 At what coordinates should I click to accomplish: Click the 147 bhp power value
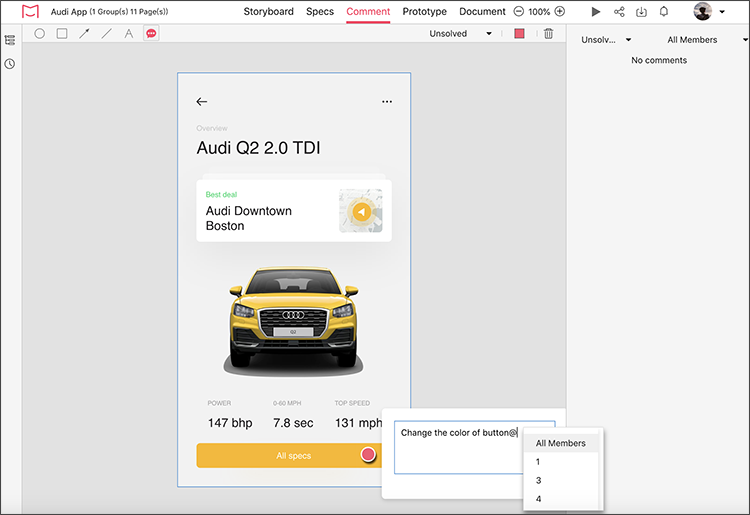tap(230, 423)
